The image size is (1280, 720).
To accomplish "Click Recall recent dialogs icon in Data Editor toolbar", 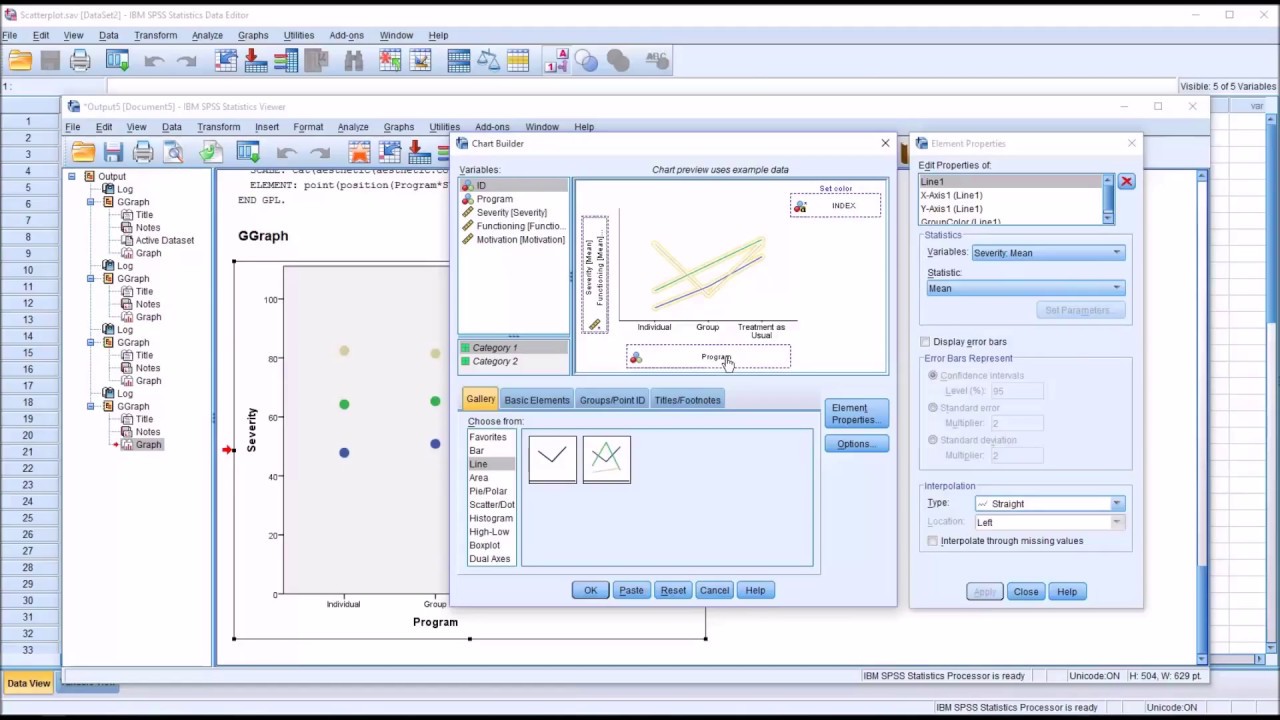I will click(118, 61).
